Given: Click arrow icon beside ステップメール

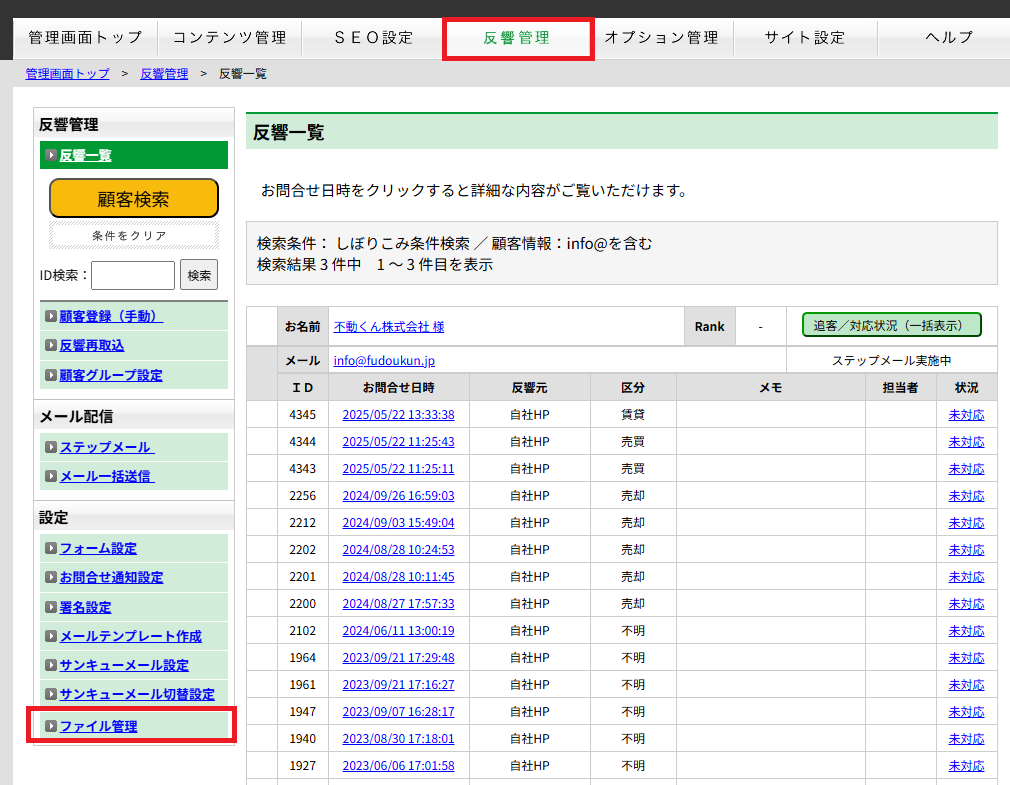Looking at the screenshot, I should point(51,447).
